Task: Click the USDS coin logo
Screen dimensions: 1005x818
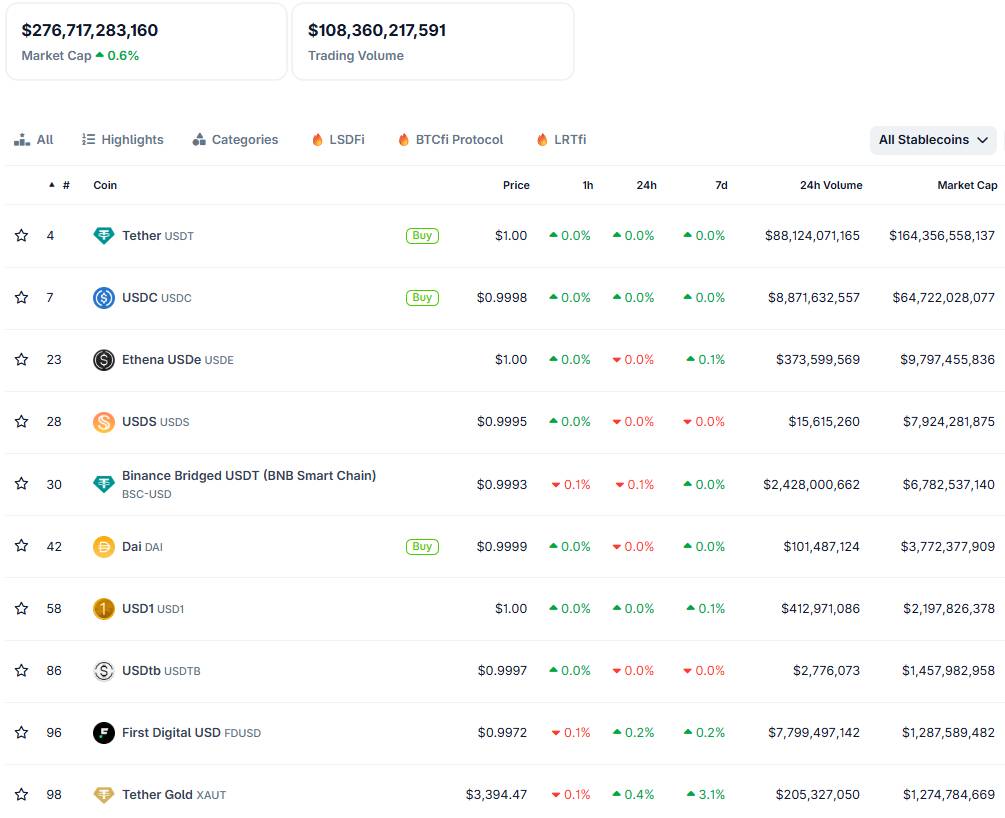Action: (x=104, y=422)
